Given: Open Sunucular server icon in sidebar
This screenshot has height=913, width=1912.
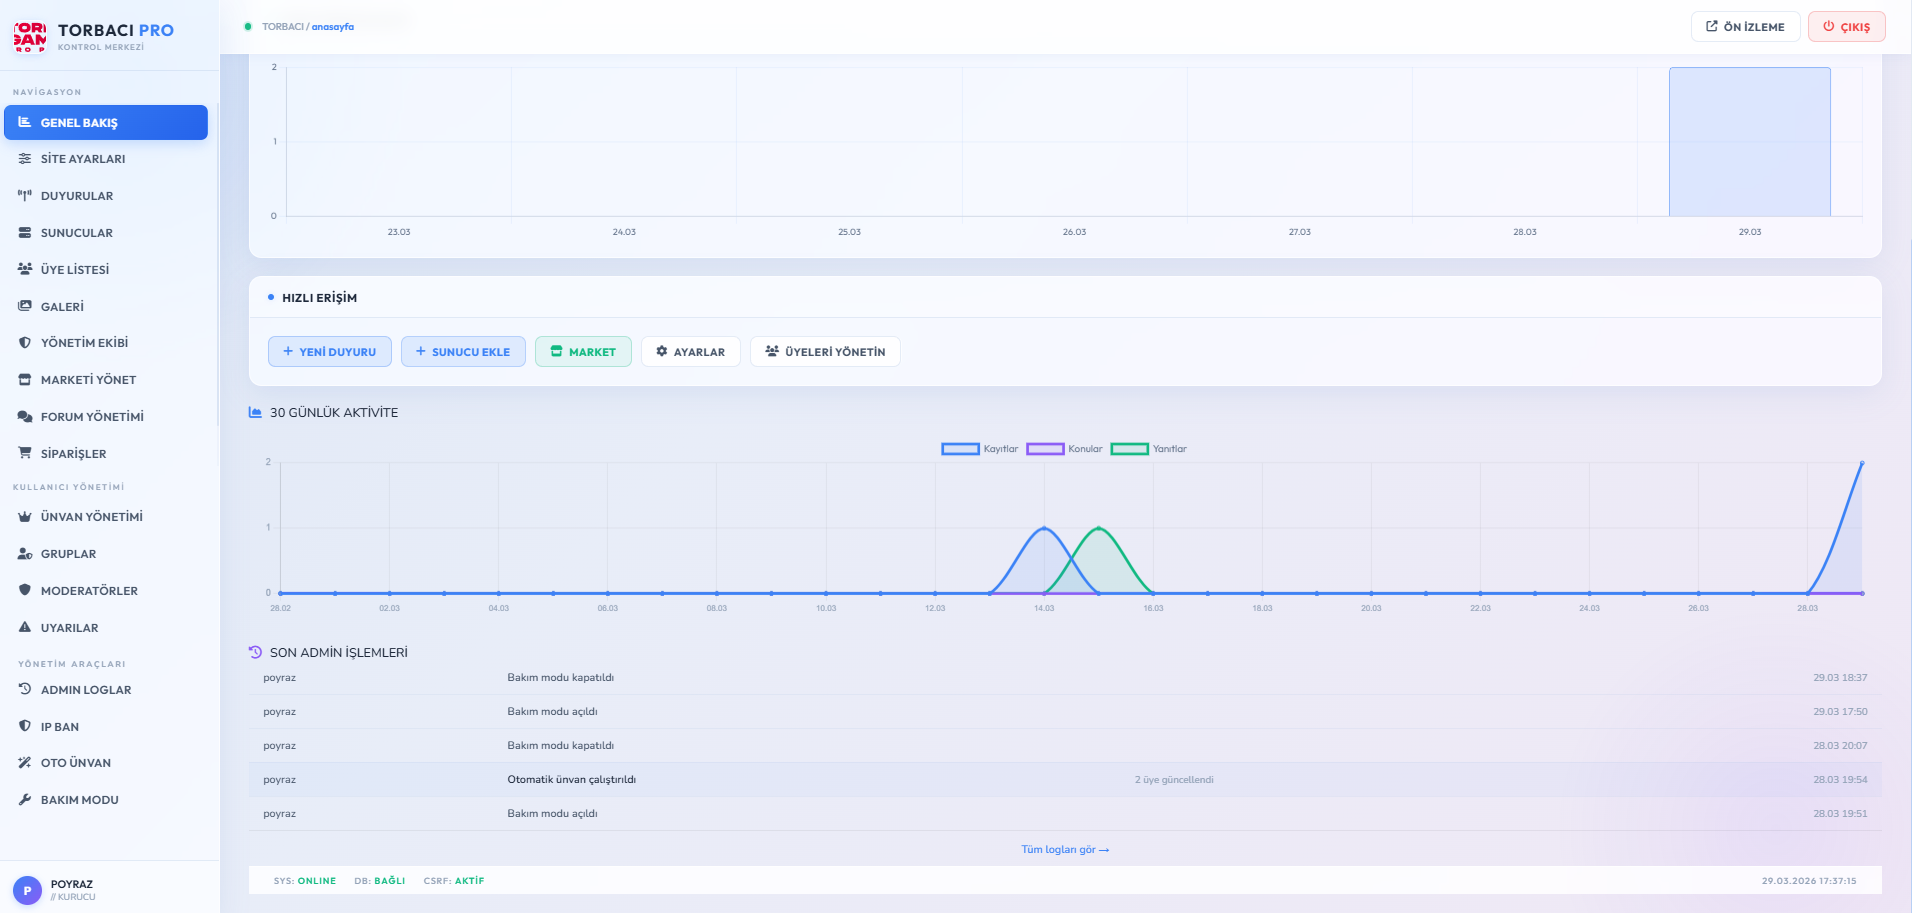Looking at the screenshot, I should [x=25, y=233].
